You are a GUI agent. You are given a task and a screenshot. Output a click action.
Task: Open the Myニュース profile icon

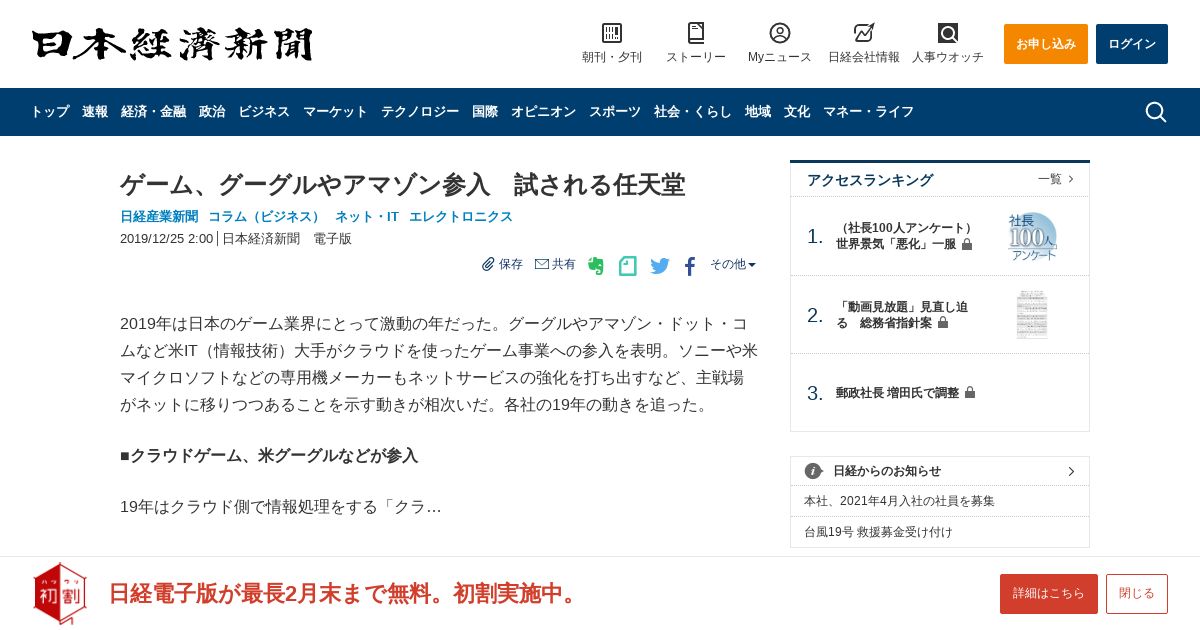tap(780, 33)
